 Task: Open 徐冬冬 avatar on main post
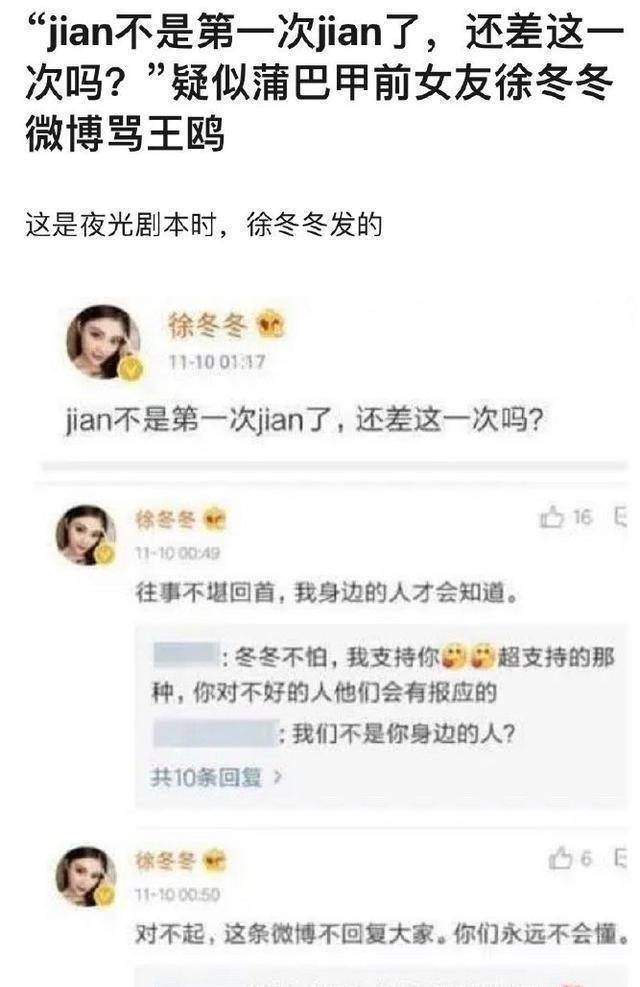(x=104, y=341)
